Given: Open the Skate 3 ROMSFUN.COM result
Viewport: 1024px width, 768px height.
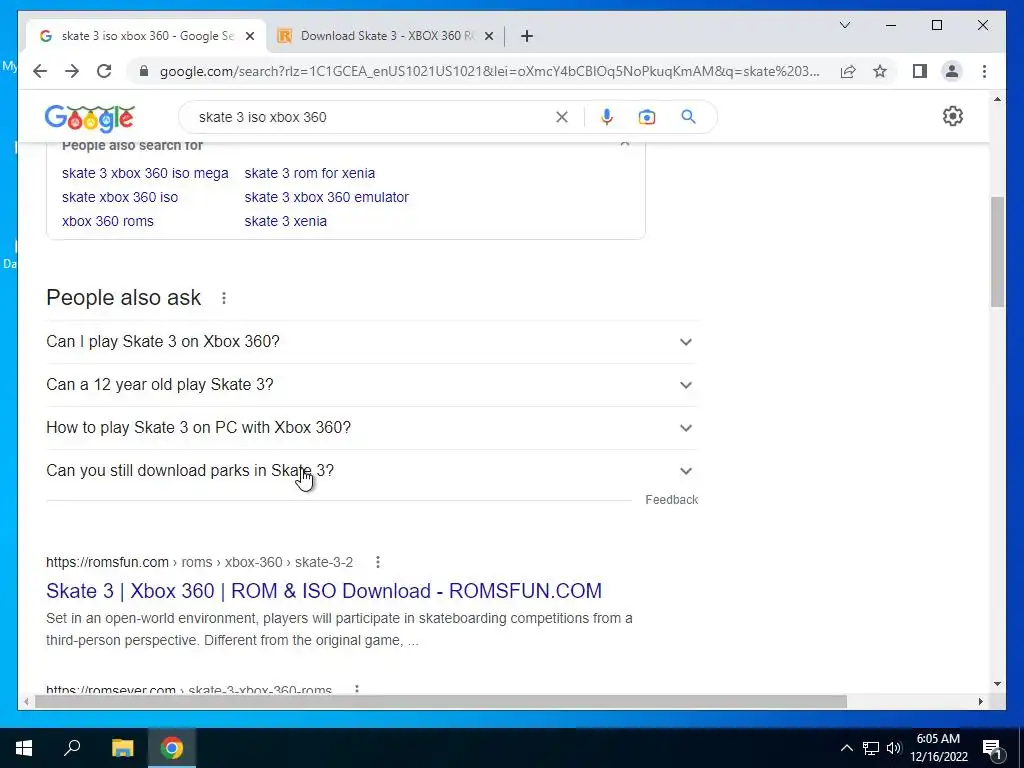Looking at the screenshot, I should pos(324,591).
